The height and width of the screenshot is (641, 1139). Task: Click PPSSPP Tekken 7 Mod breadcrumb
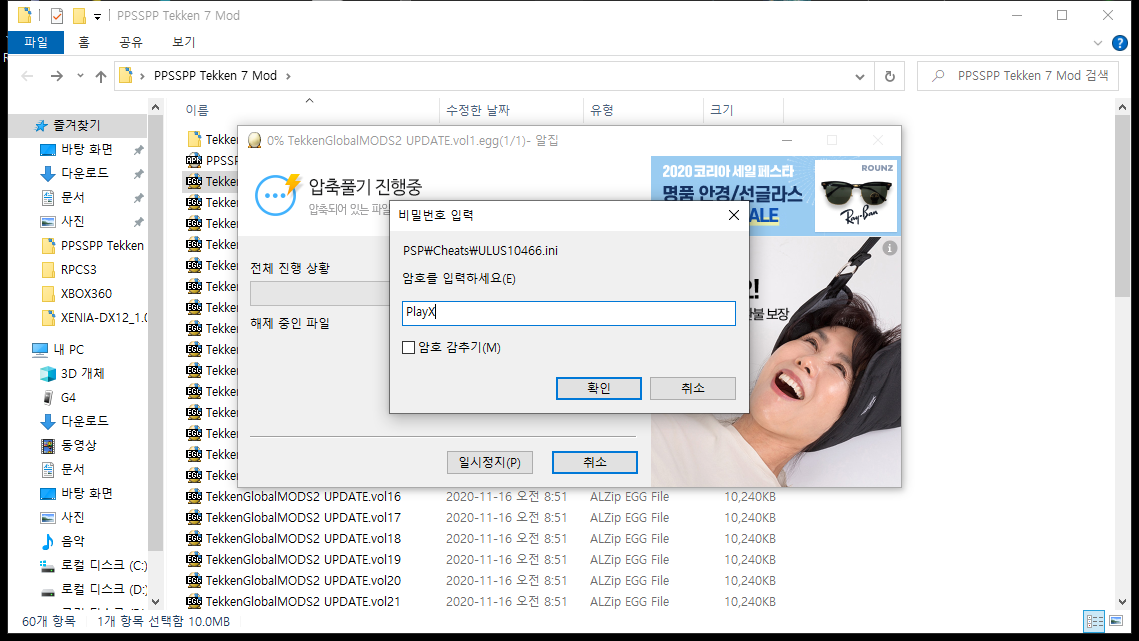(x=215, y=76)
